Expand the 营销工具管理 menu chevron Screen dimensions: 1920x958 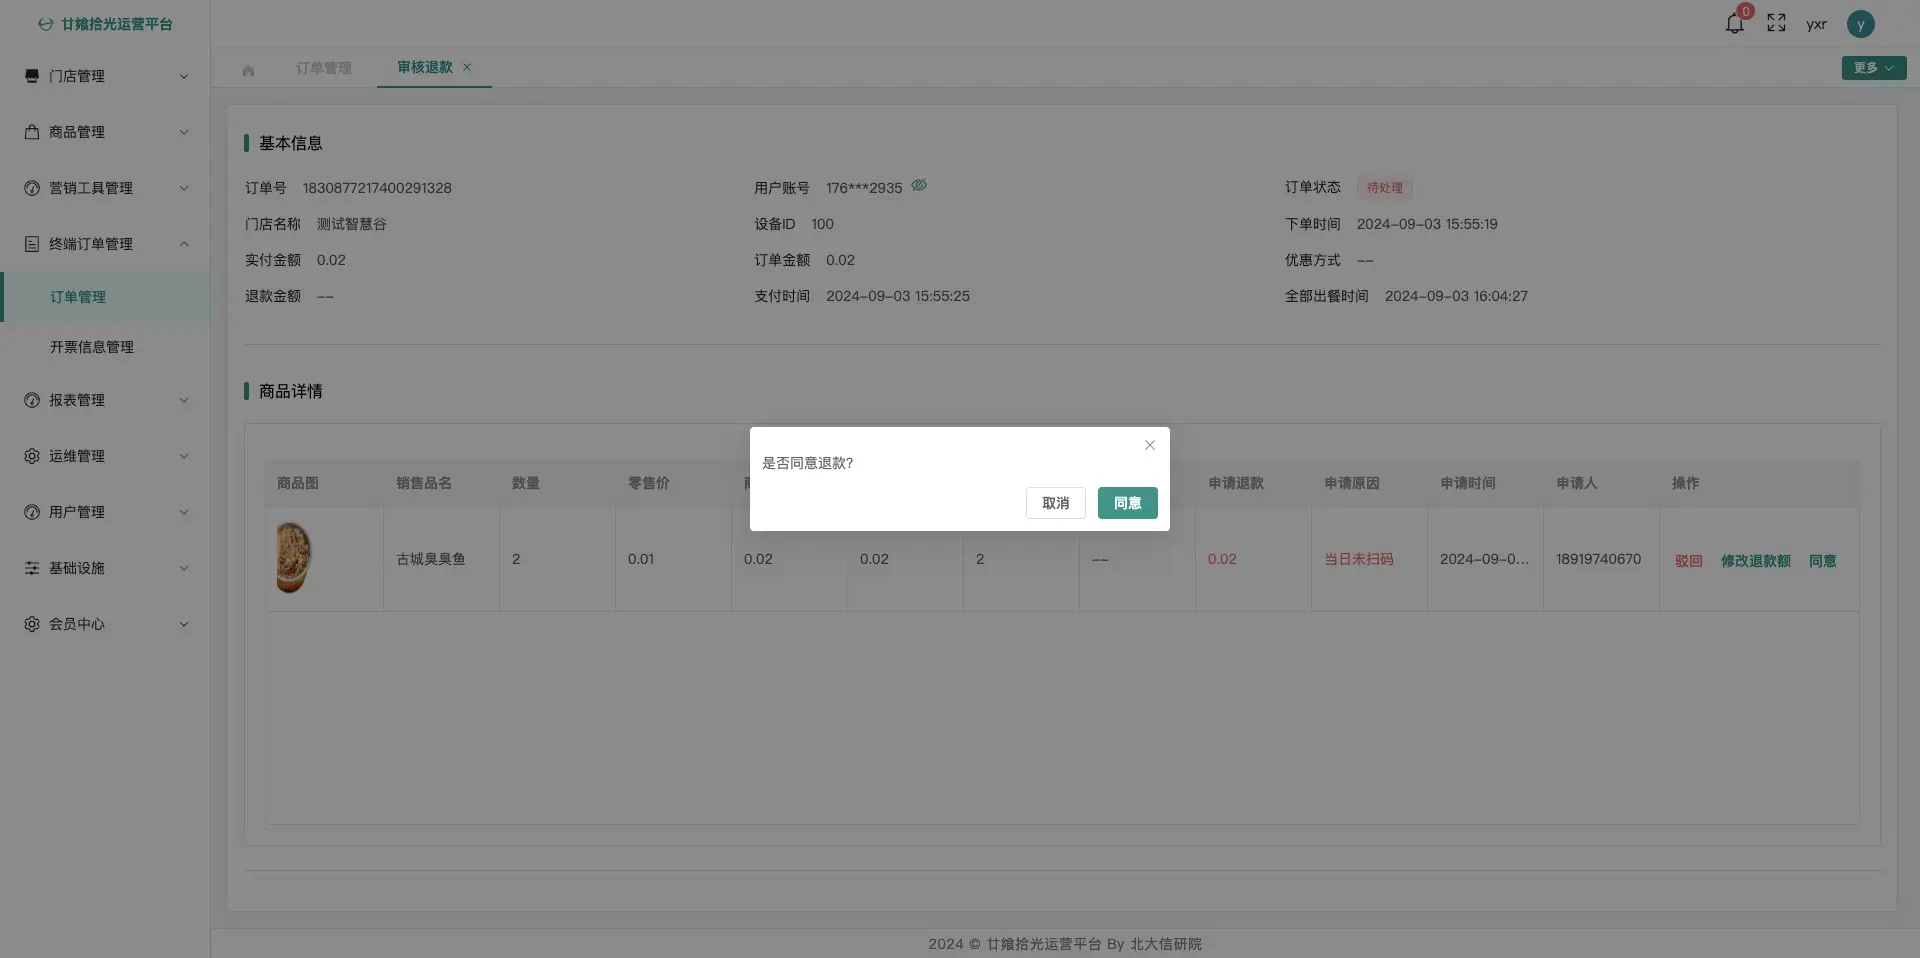coord(184,188)
